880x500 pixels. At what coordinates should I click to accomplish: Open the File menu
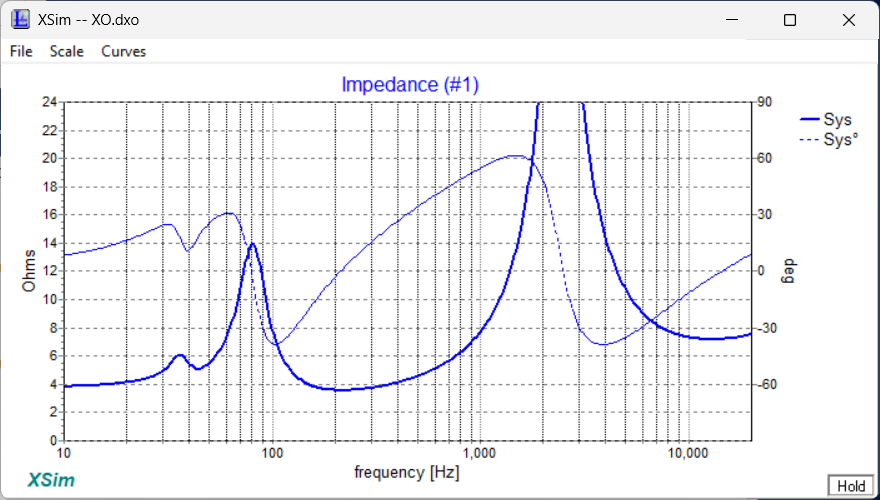pos(21,51)
